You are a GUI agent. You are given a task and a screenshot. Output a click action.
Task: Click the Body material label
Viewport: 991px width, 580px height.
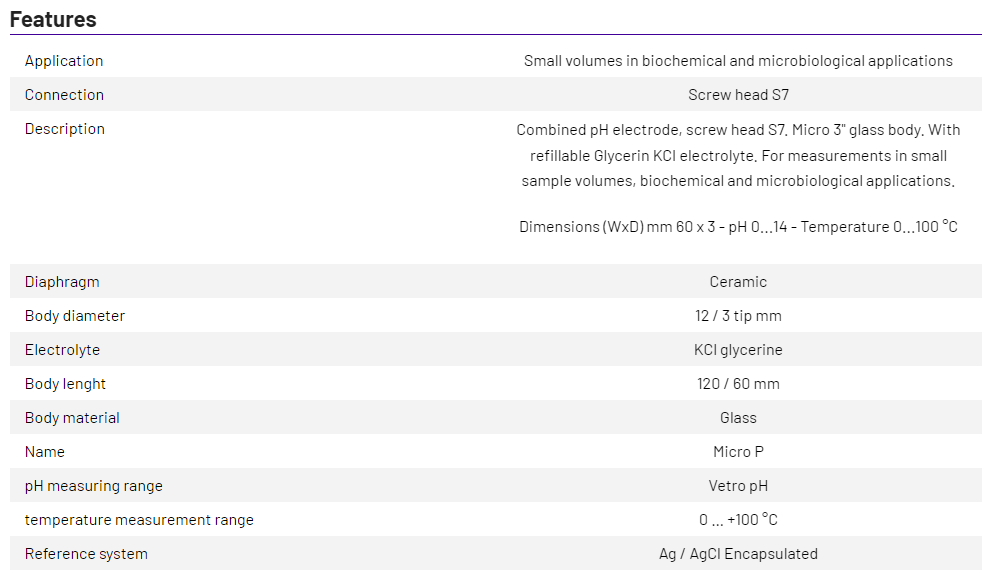[x=72, y=418]
